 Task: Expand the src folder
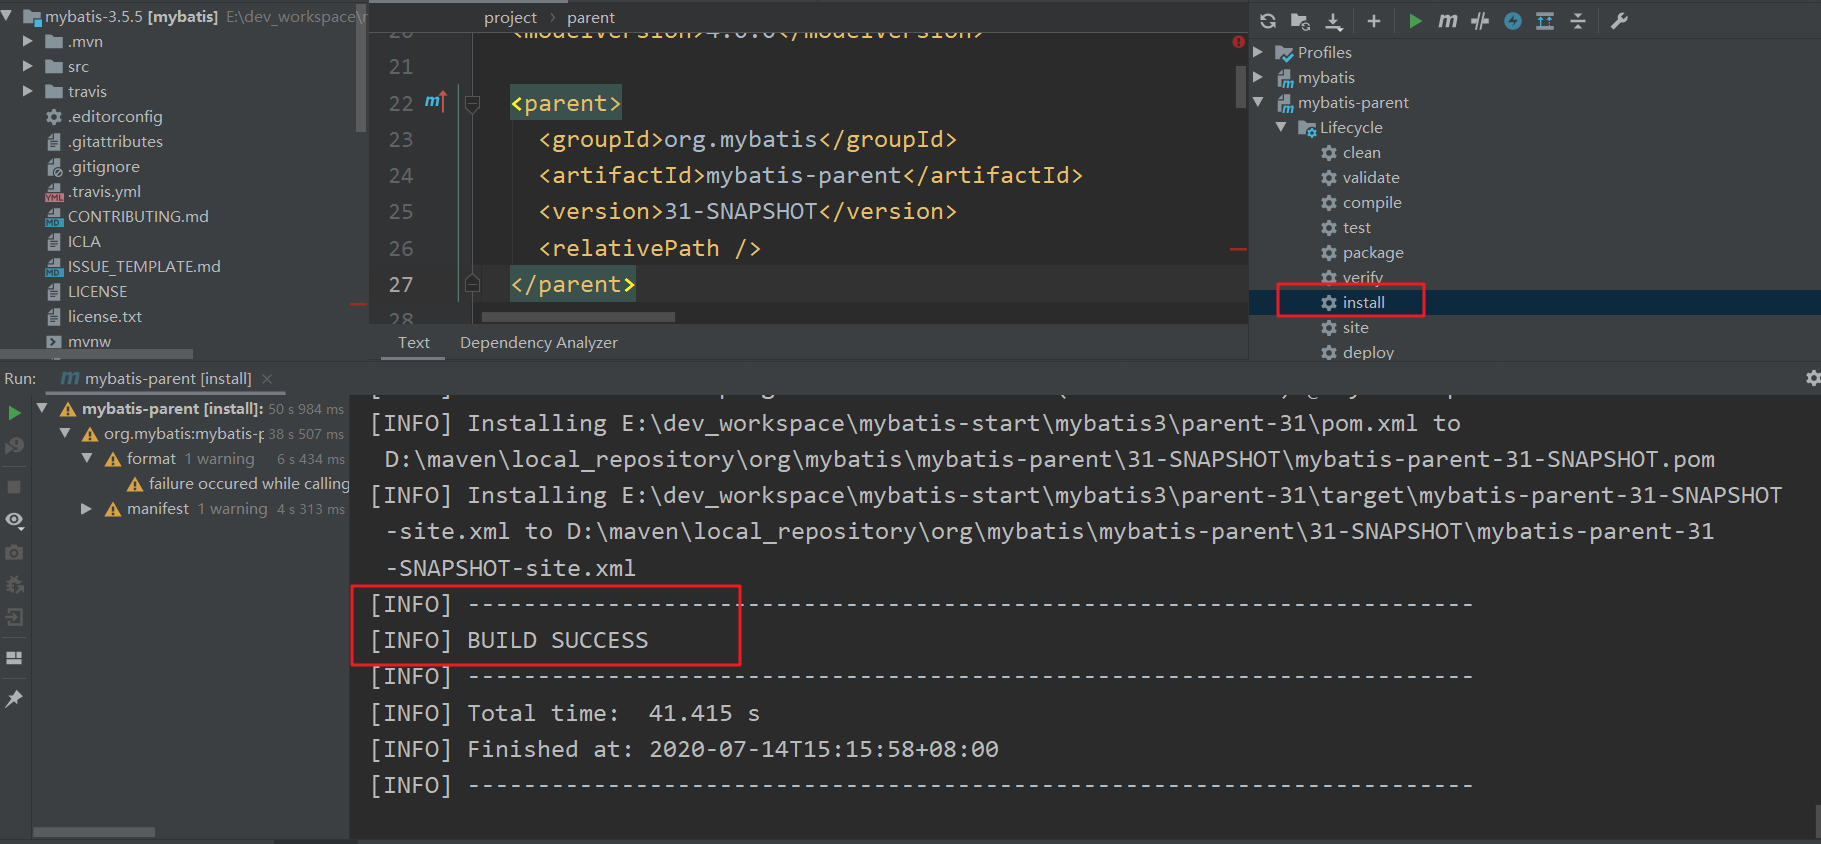[28, 66]
